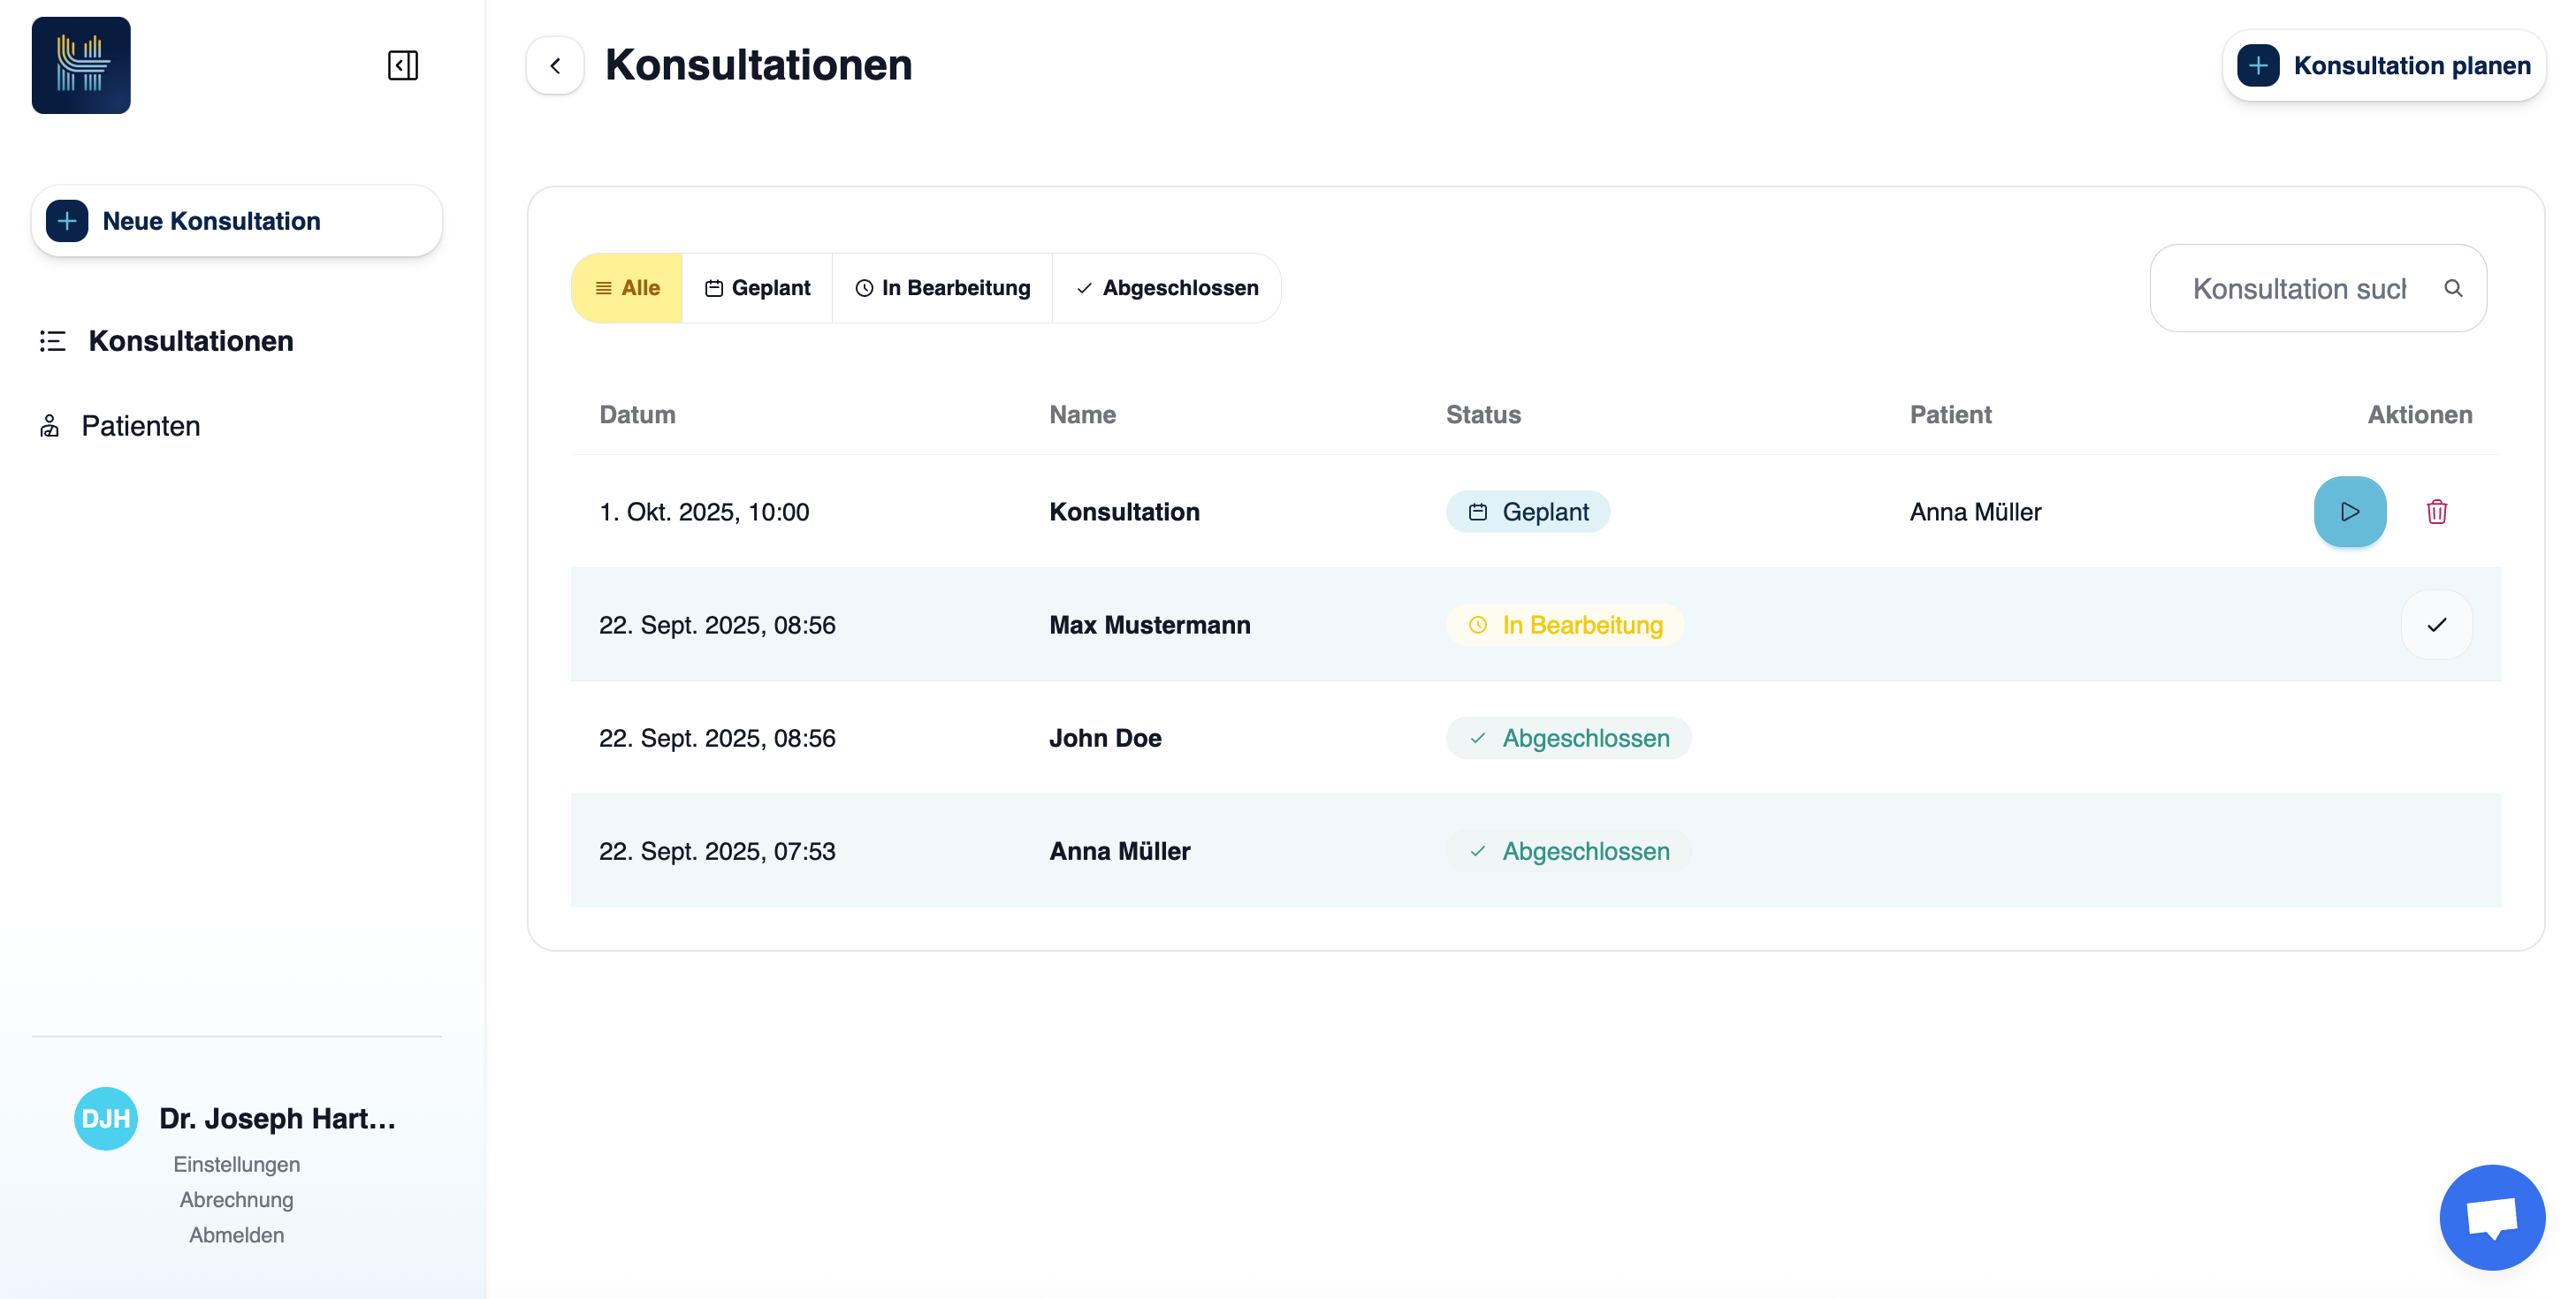Filter by Geplant consultations

tap(757, 288)
